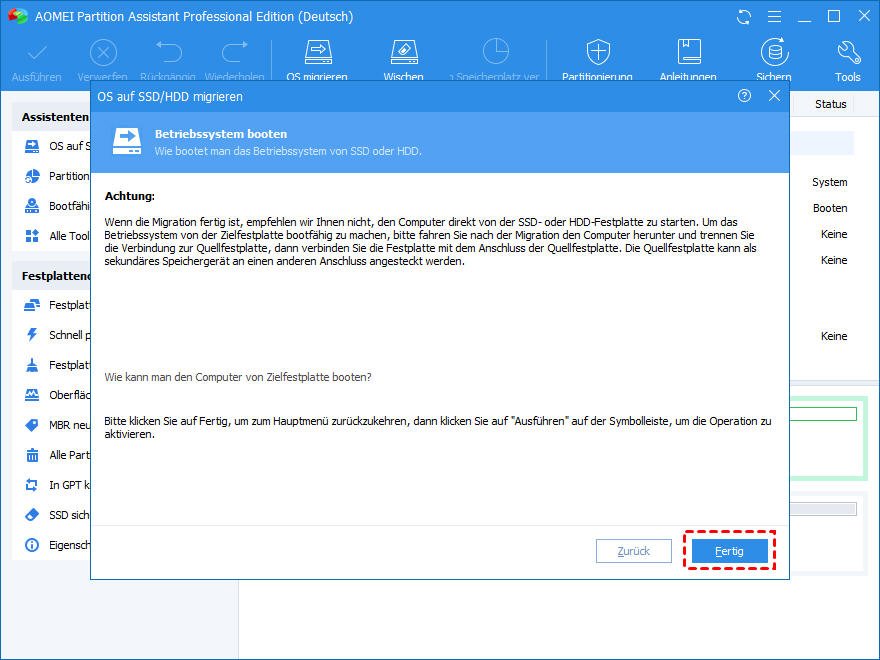Screen dimensions: 880x660
Task: Click the Alle Partitionen löschen trash icon
Action: [32, 455]
